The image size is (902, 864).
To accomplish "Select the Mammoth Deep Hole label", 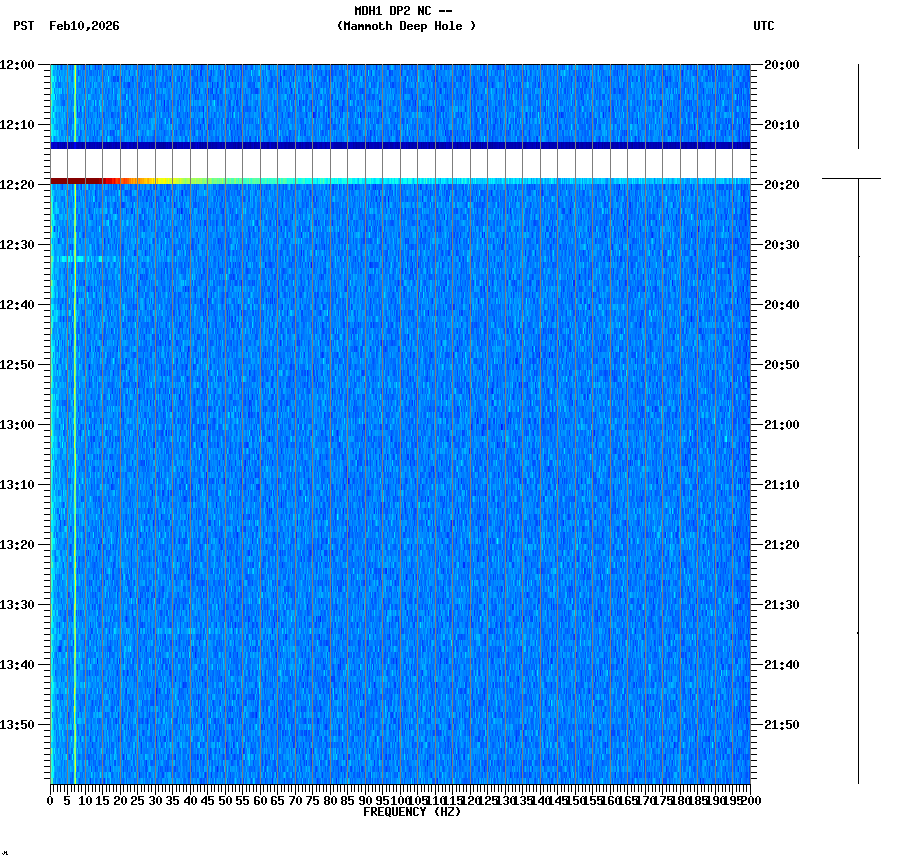I will click(407, 27).
